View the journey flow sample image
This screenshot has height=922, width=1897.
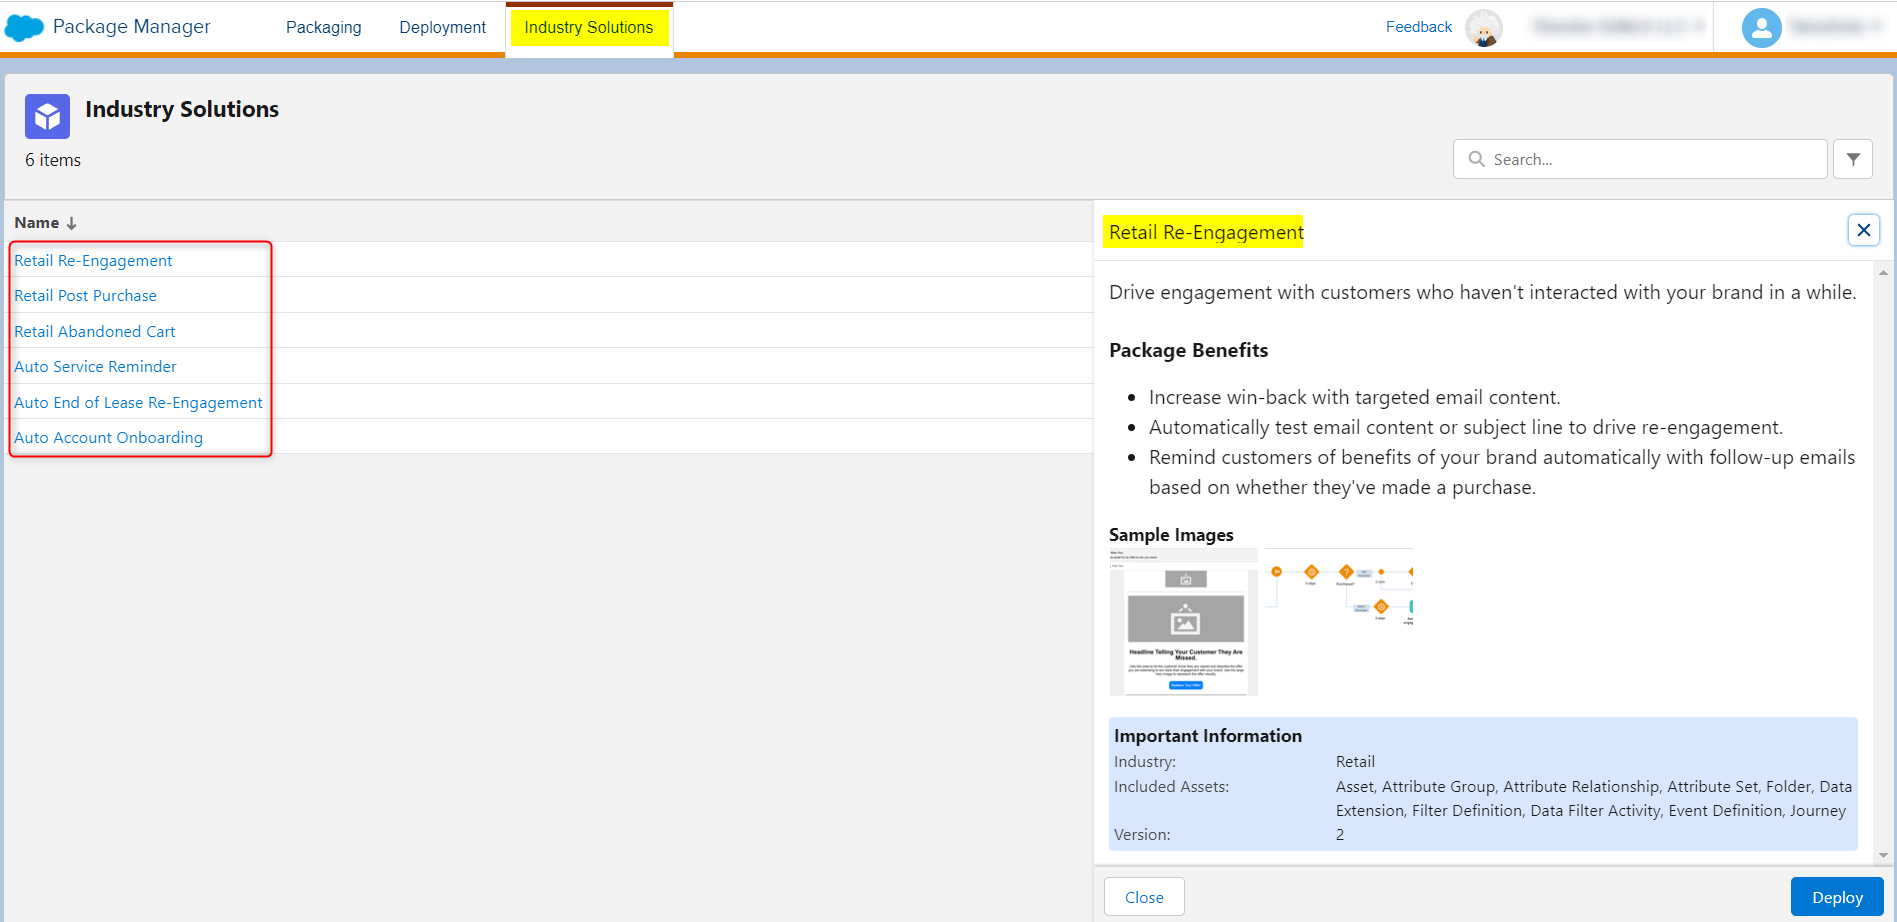tap(1339, 588)
